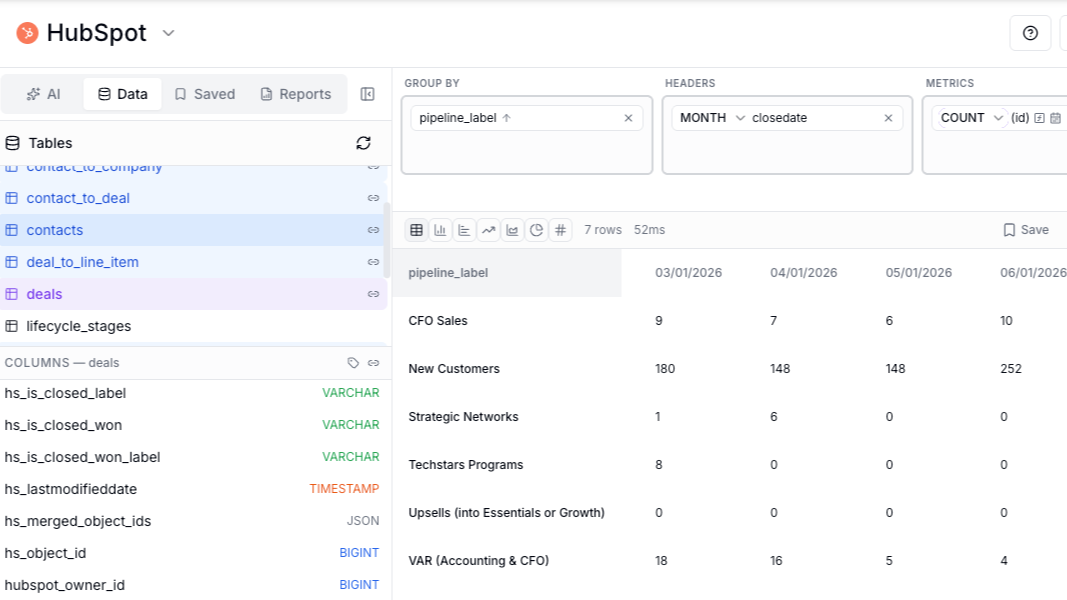Click the 252 value for New Customers
The height and width of the screenshot is (600, 1067).
click(1011, 369)
